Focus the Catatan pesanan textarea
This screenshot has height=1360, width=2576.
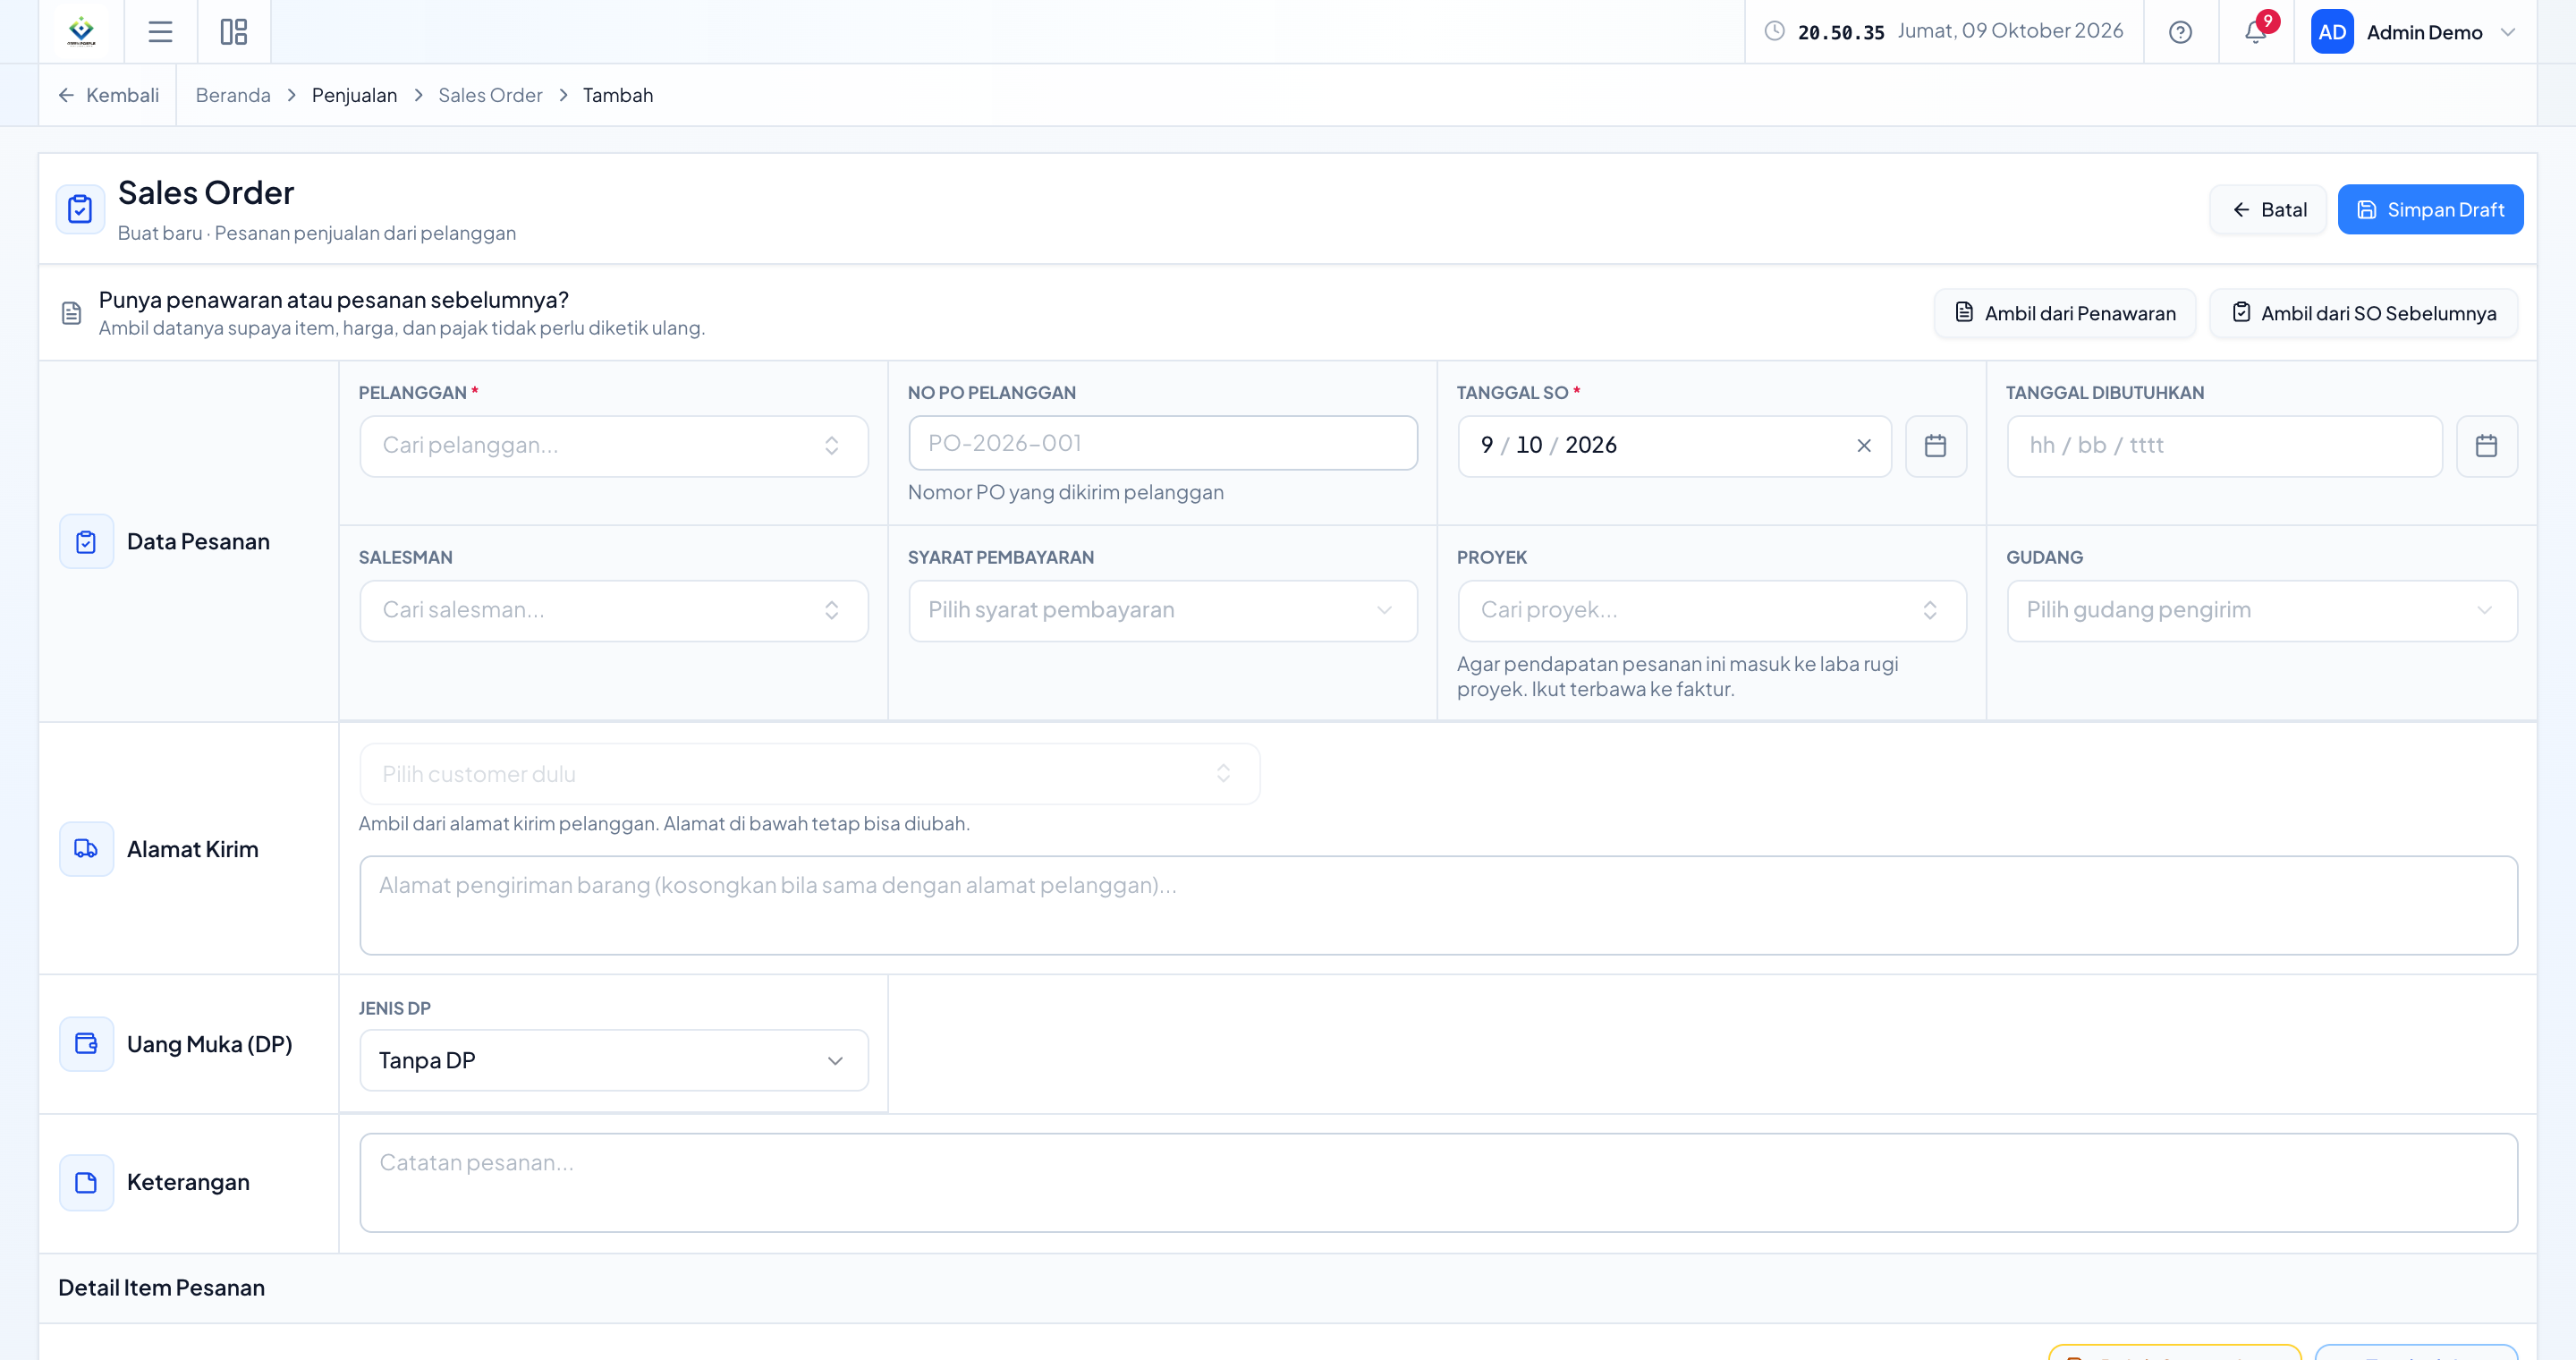pyautogui.click(x=1438, y=1183)
